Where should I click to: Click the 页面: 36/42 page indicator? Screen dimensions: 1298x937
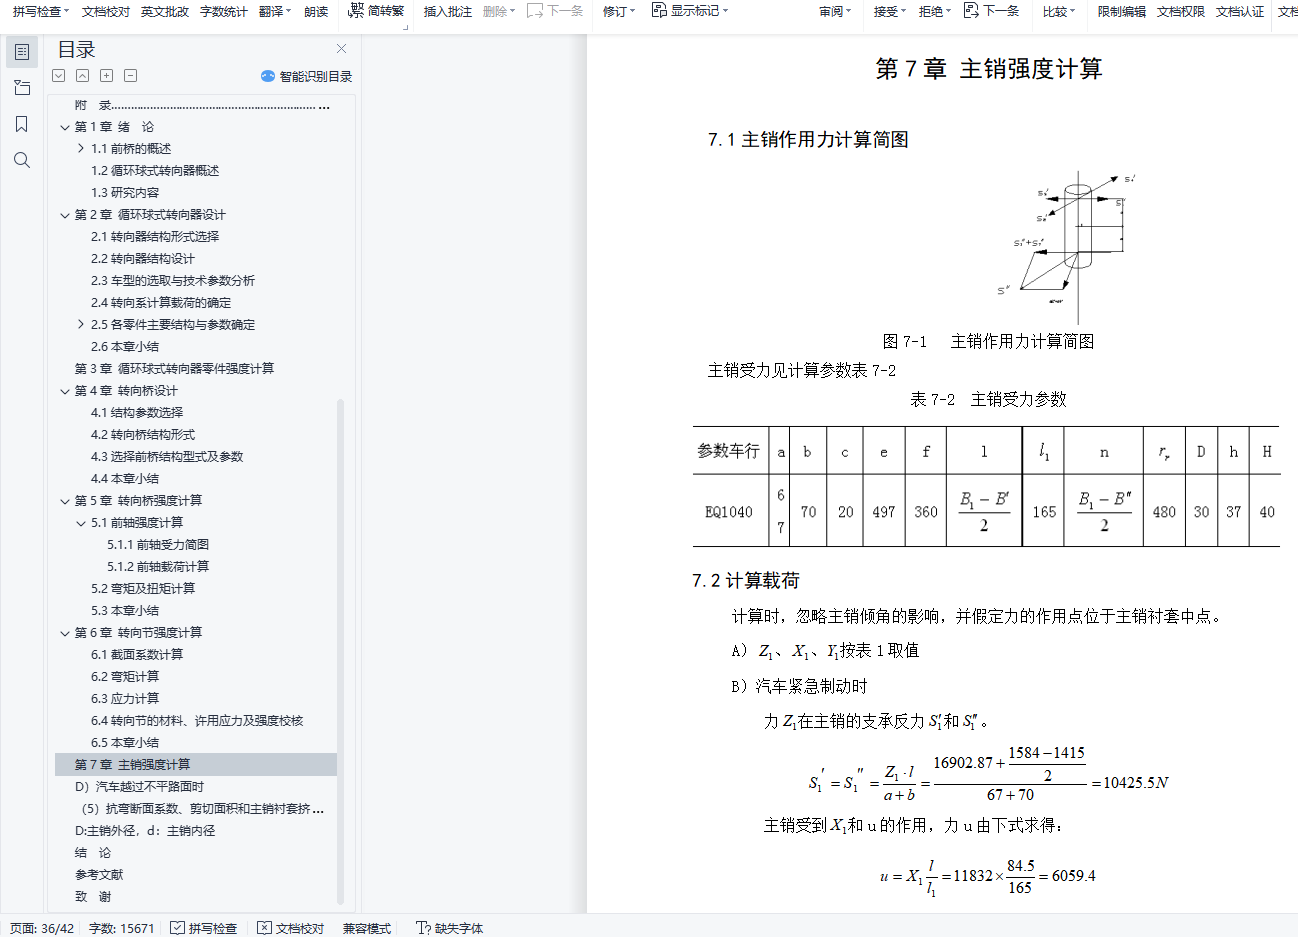42,928
